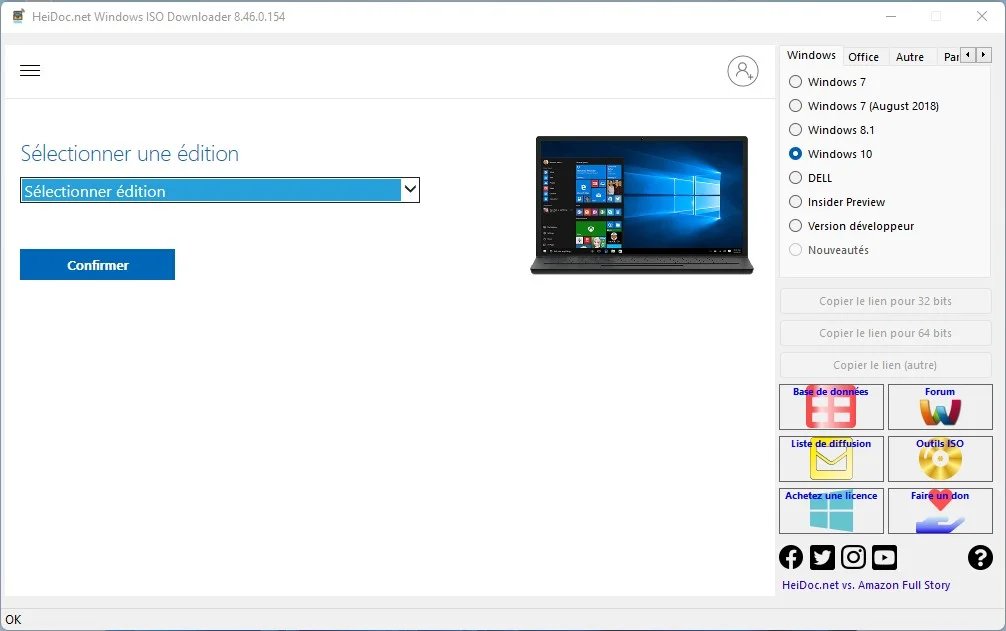
Task: Click the Confirmer button
Action: pyautogui.click(x=98, y=265)
